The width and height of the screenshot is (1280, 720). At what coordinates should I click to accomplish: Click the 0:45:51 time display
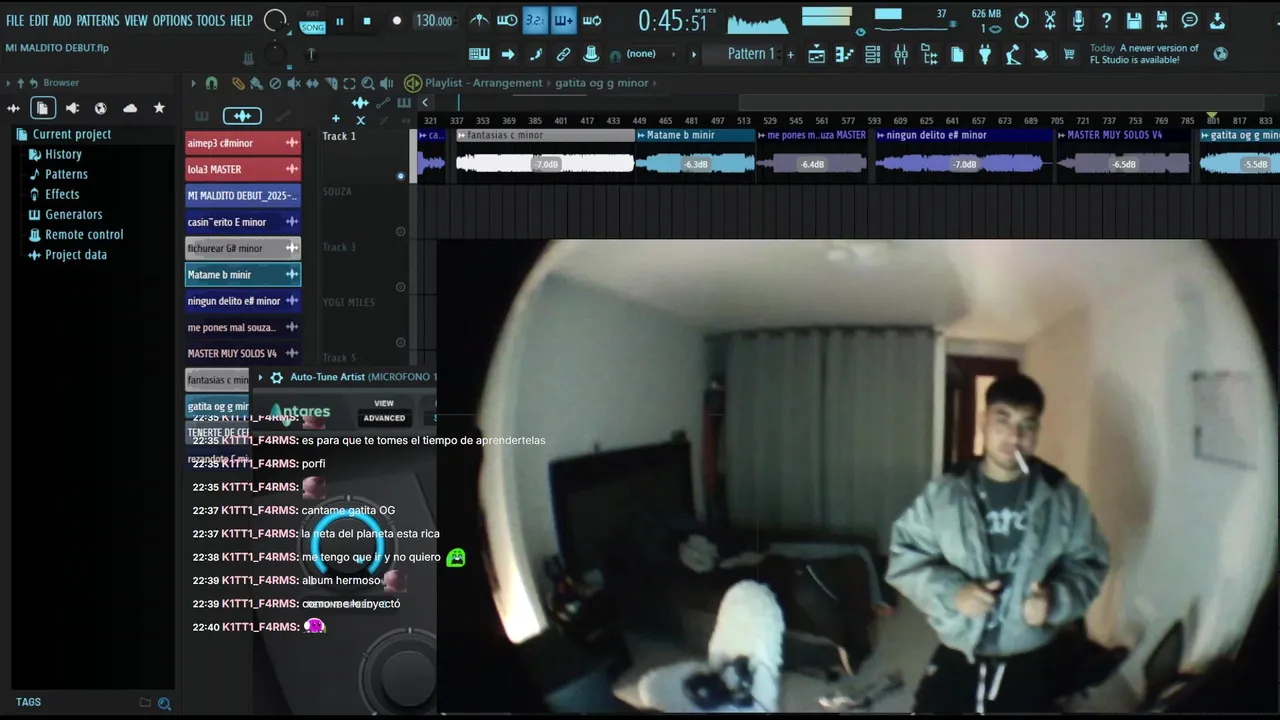[673, 21]
